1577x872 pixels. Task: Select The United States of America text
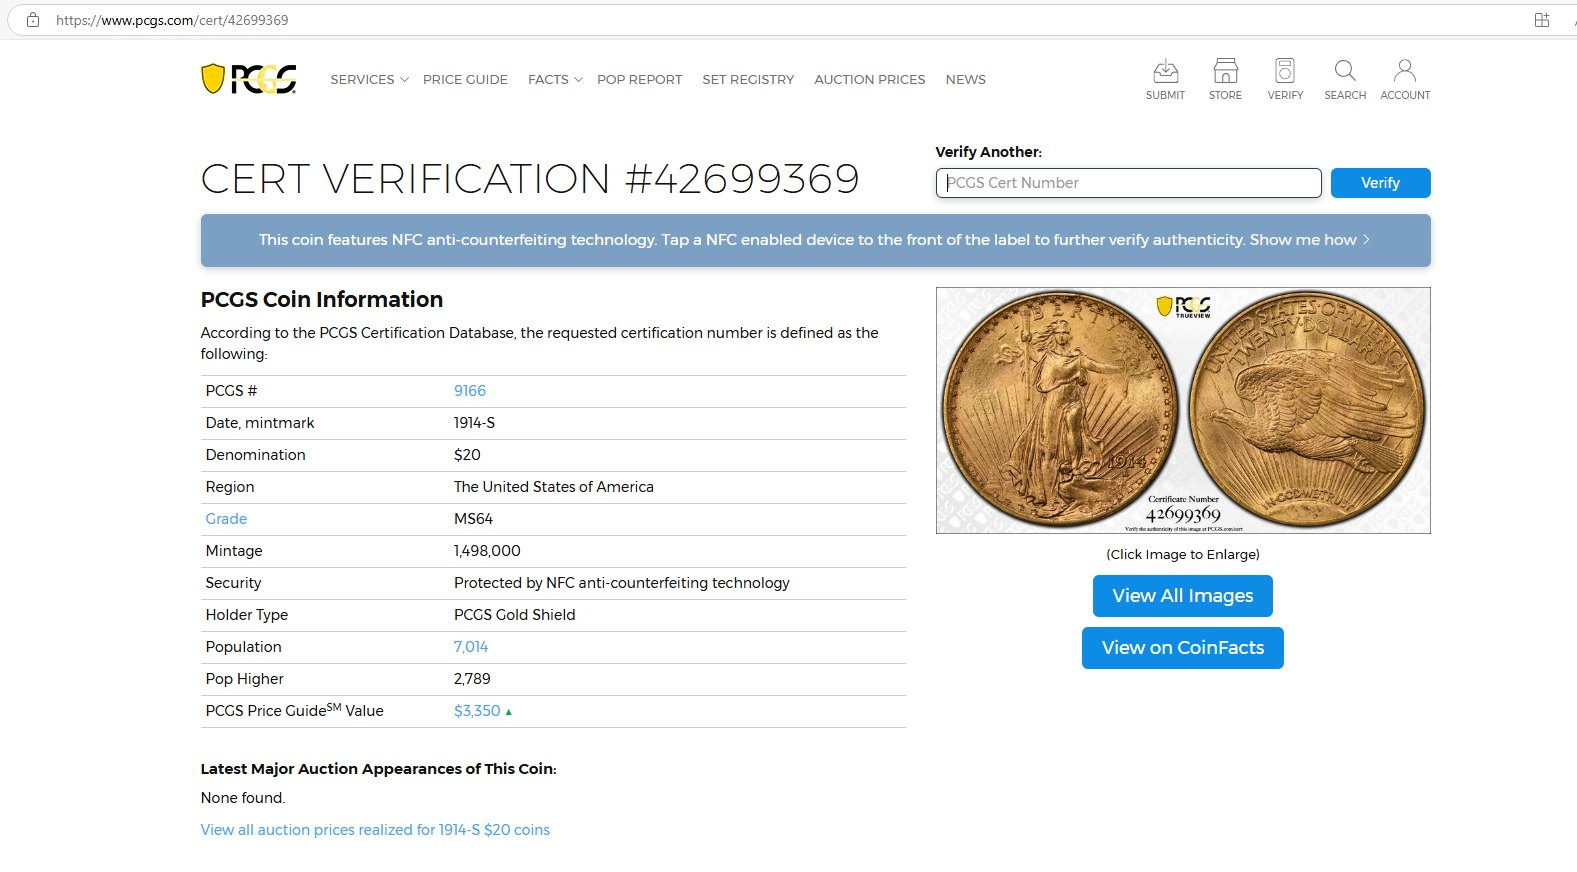coord(553,487)
